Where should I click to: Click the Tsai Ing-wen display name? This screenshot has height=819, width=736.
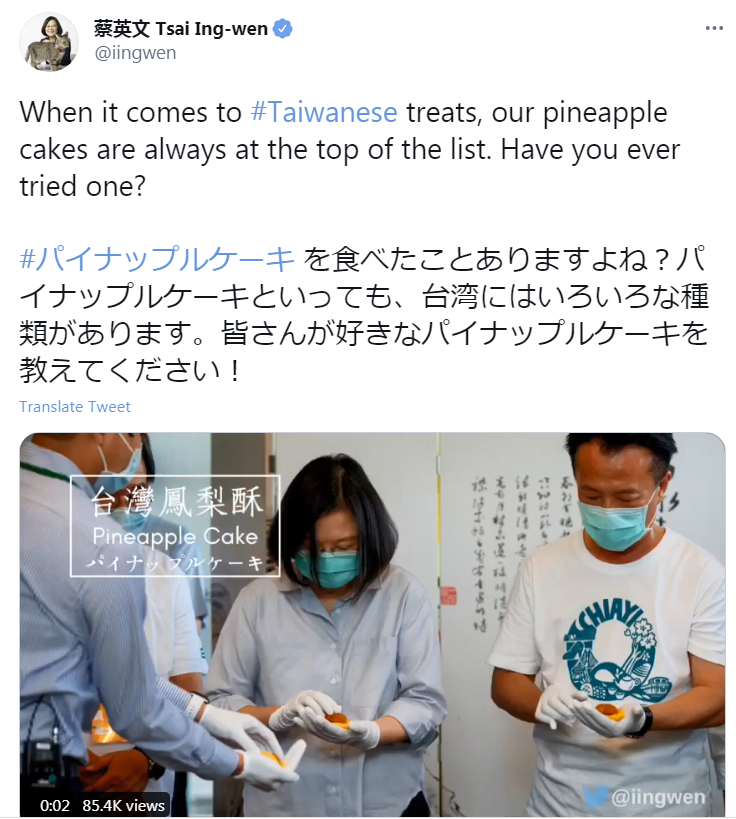tap(181, 29)
